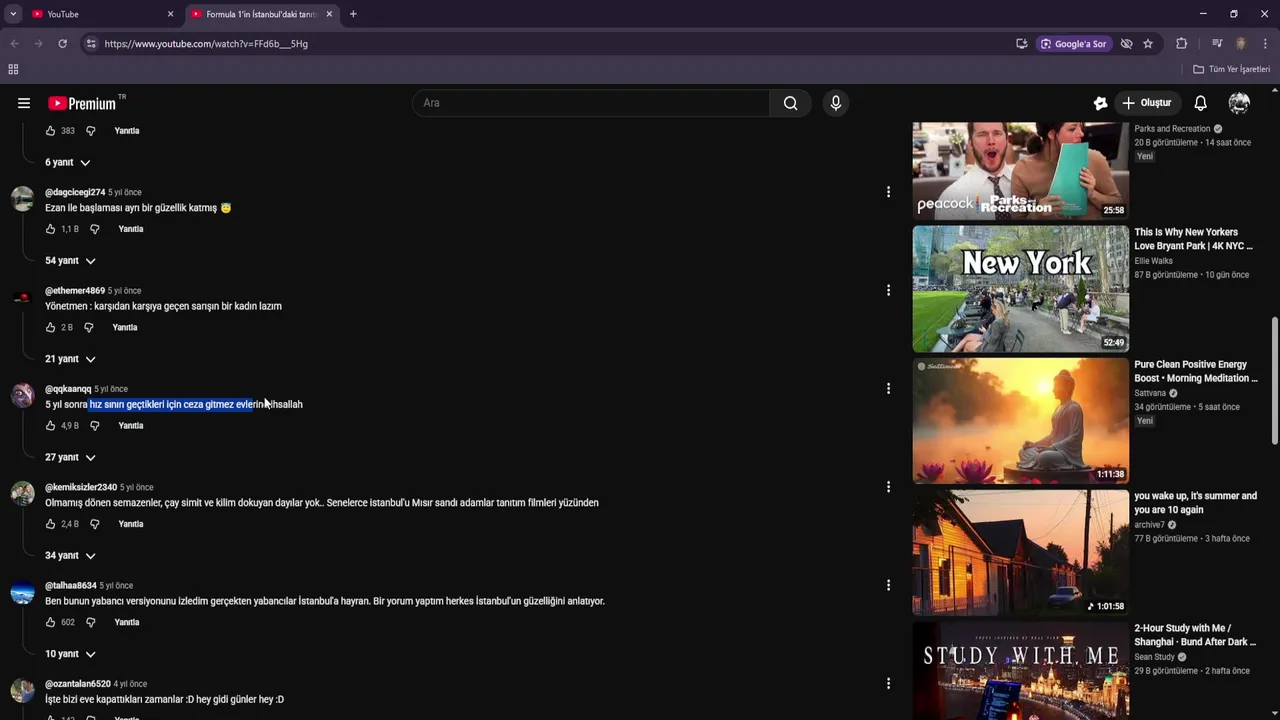Open more options for @dagcicegi274 comment
This screenshot has height=720, width=1280.
click(888, 192)
